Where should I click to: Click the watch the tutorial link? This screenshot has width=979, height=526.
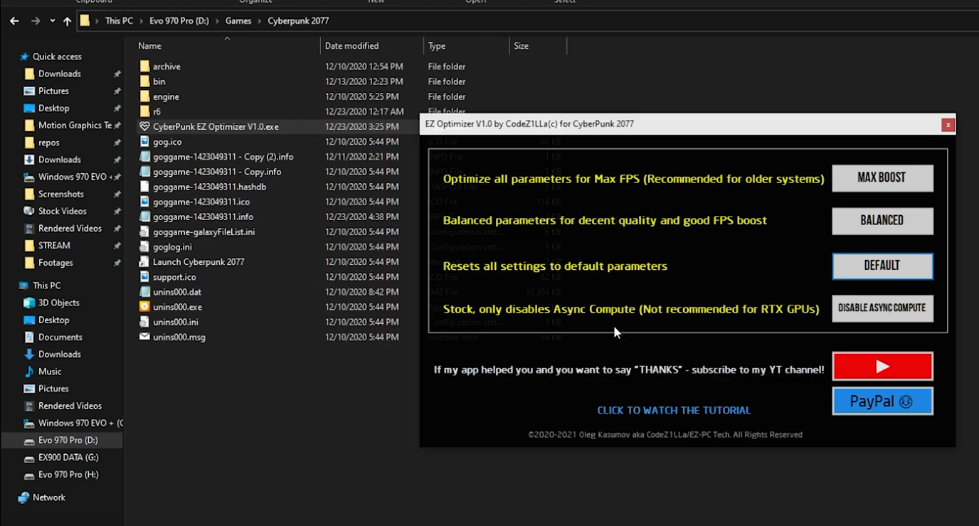pos(673,410)
